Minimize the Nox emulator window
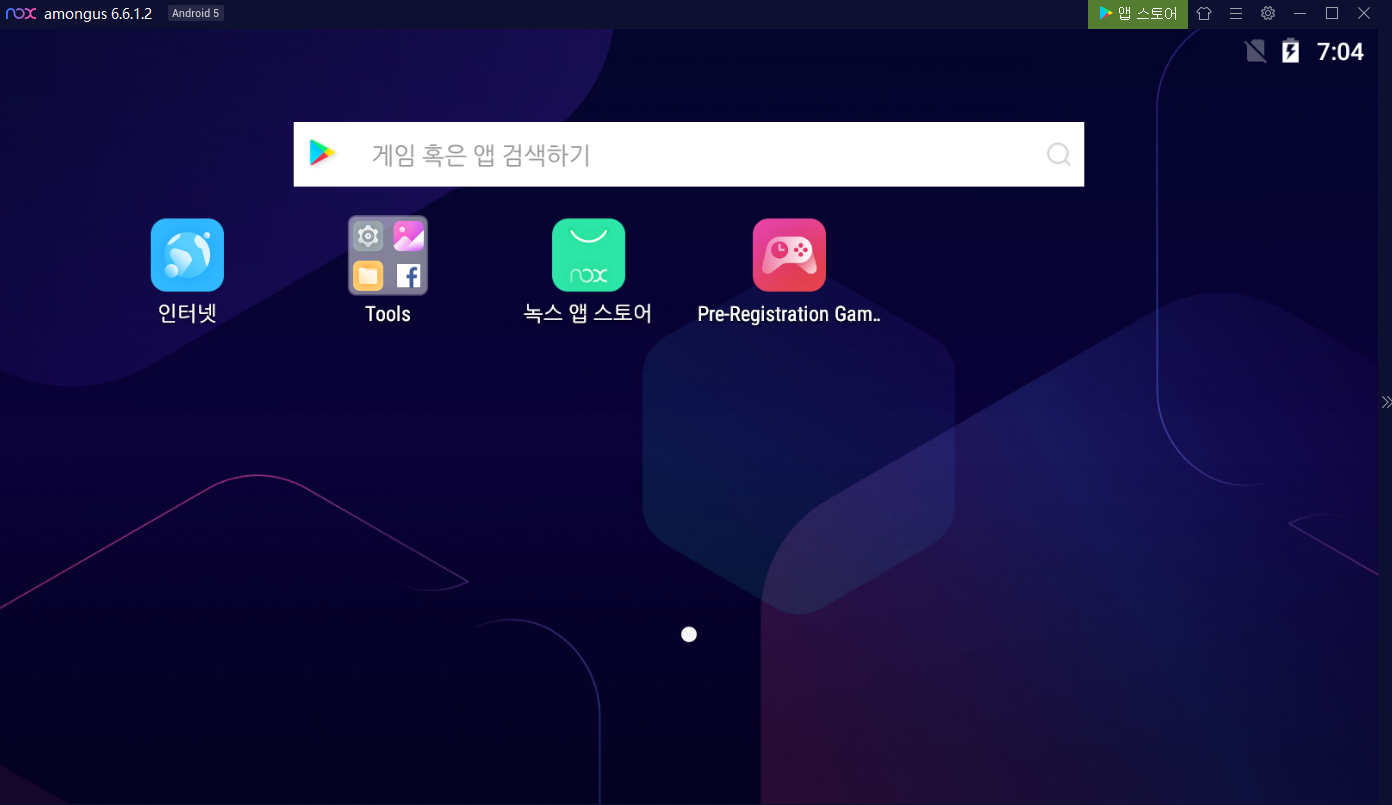Image resolution: width=1392 pixels, height=805 pixels. click(1300, 13)
